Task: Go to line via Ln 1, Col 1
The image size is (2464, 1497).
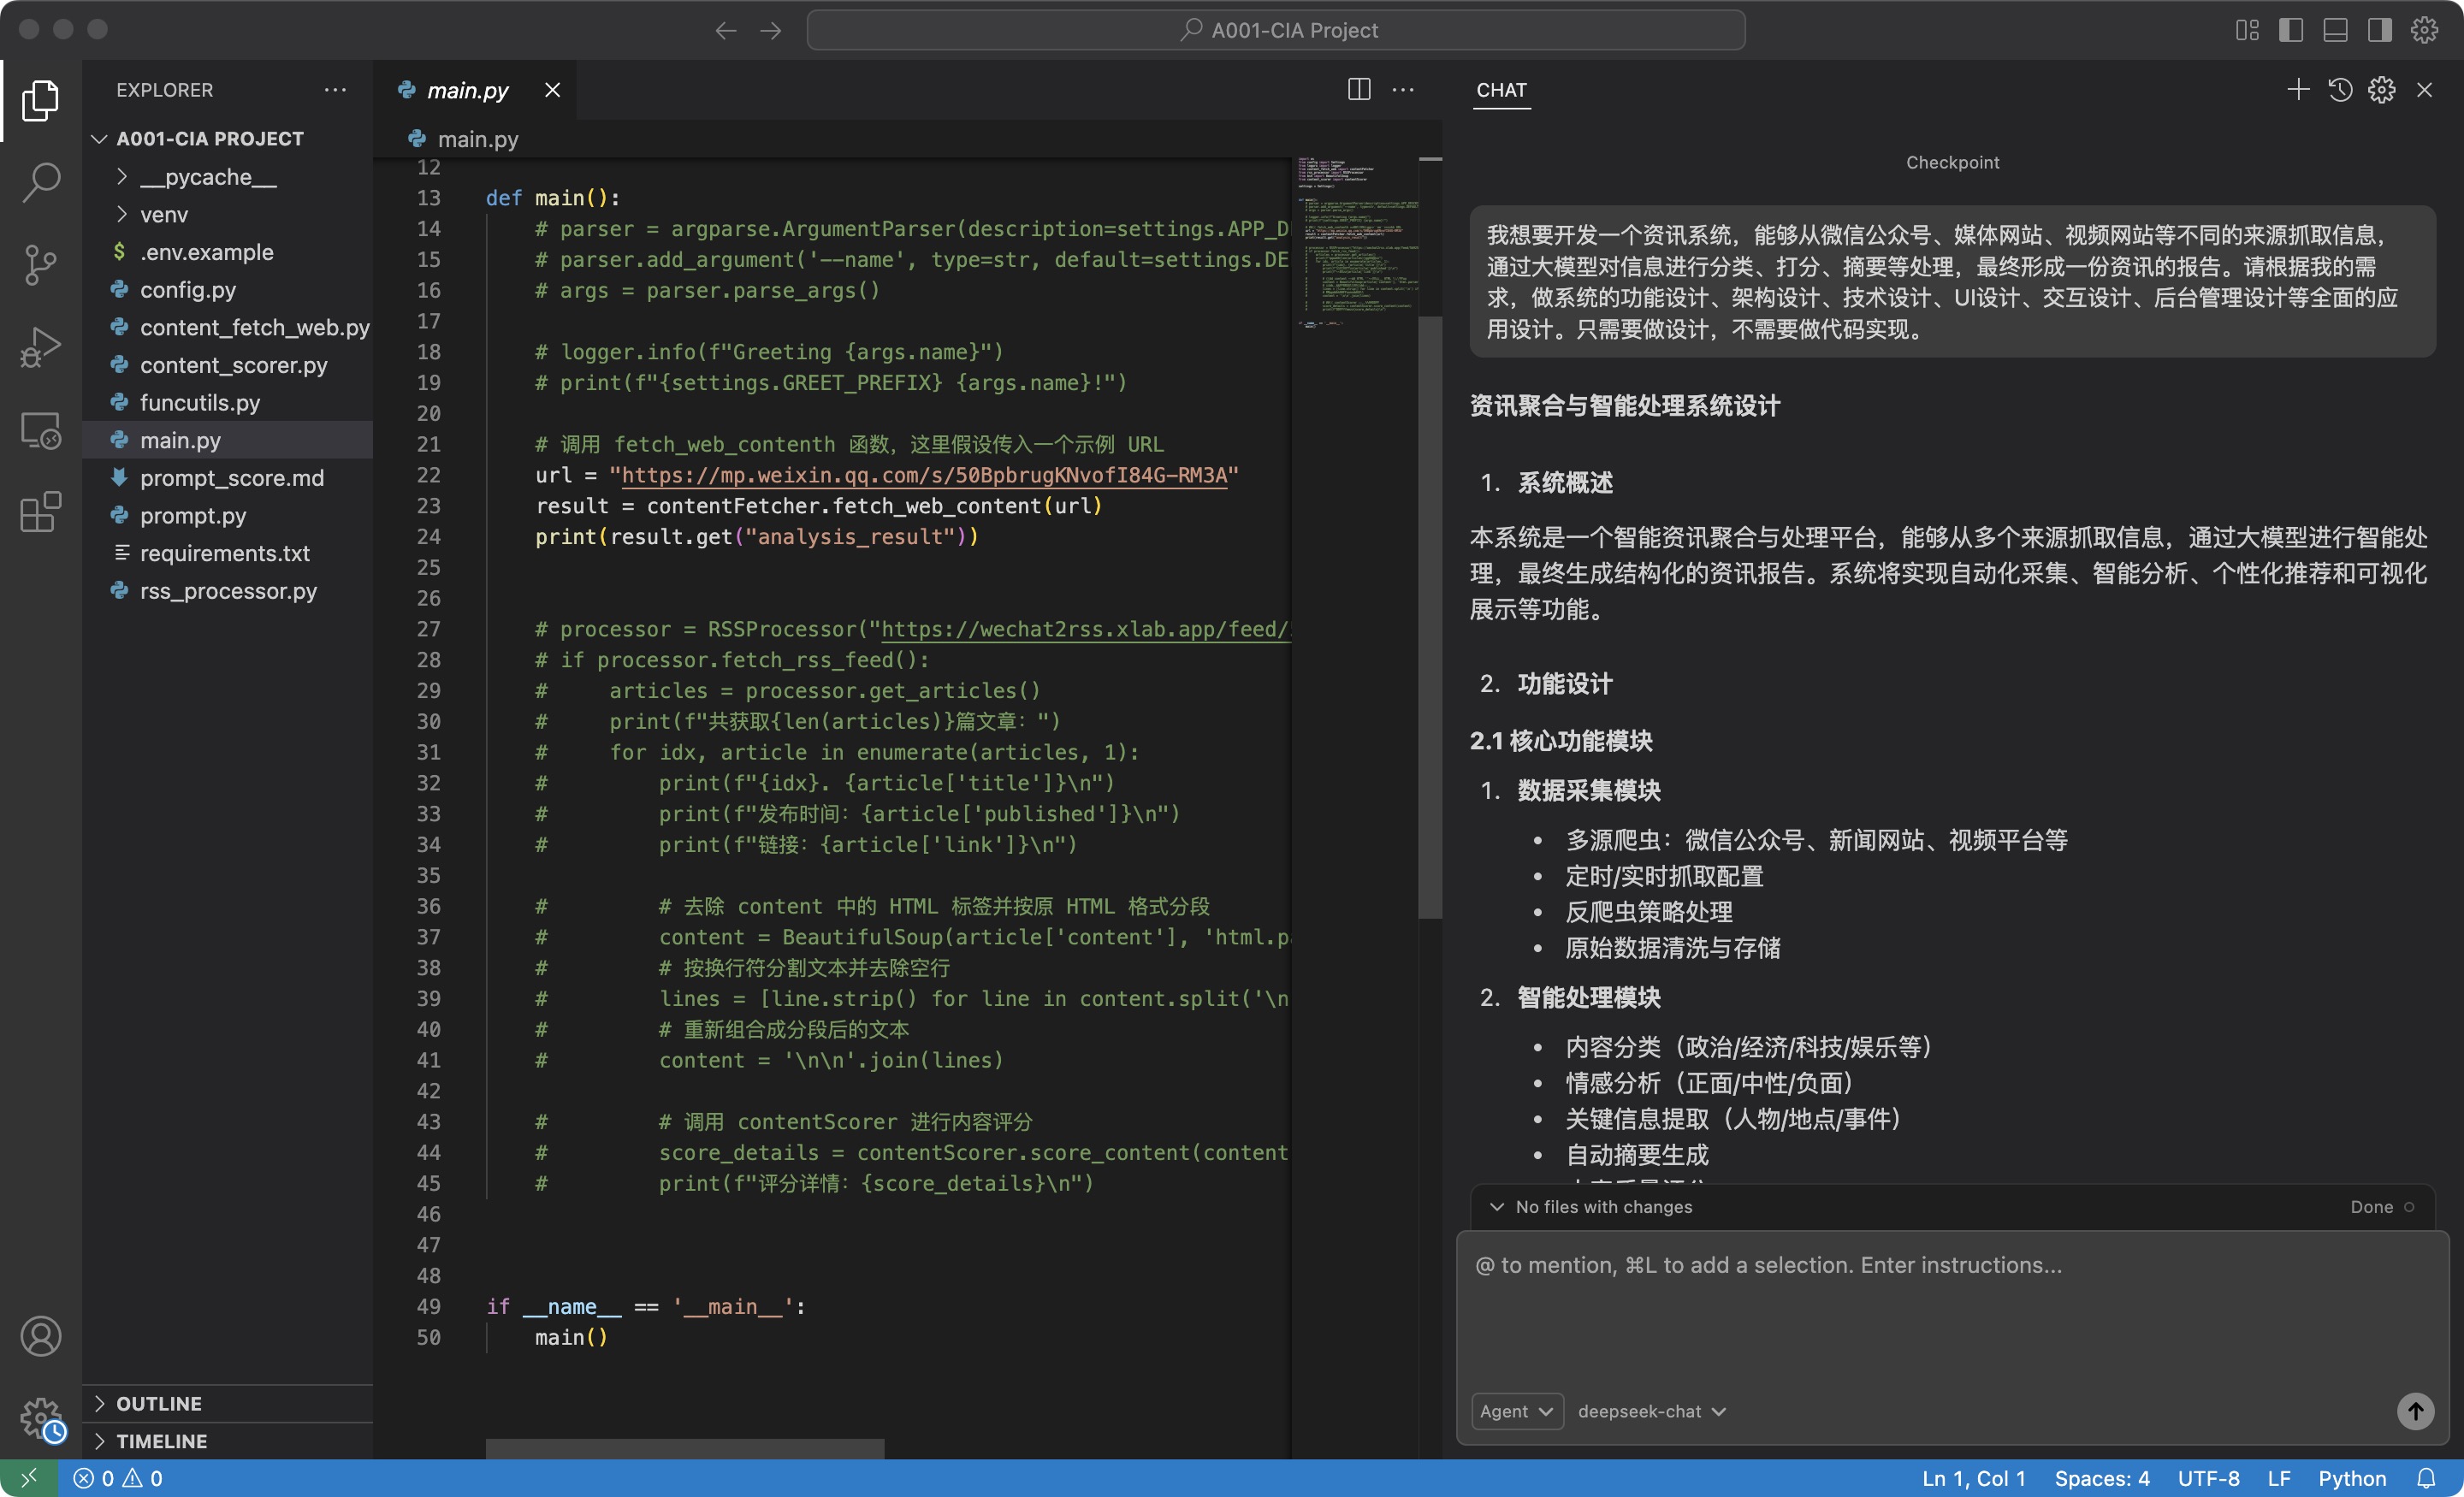Action: (x=1973, y=1478)
